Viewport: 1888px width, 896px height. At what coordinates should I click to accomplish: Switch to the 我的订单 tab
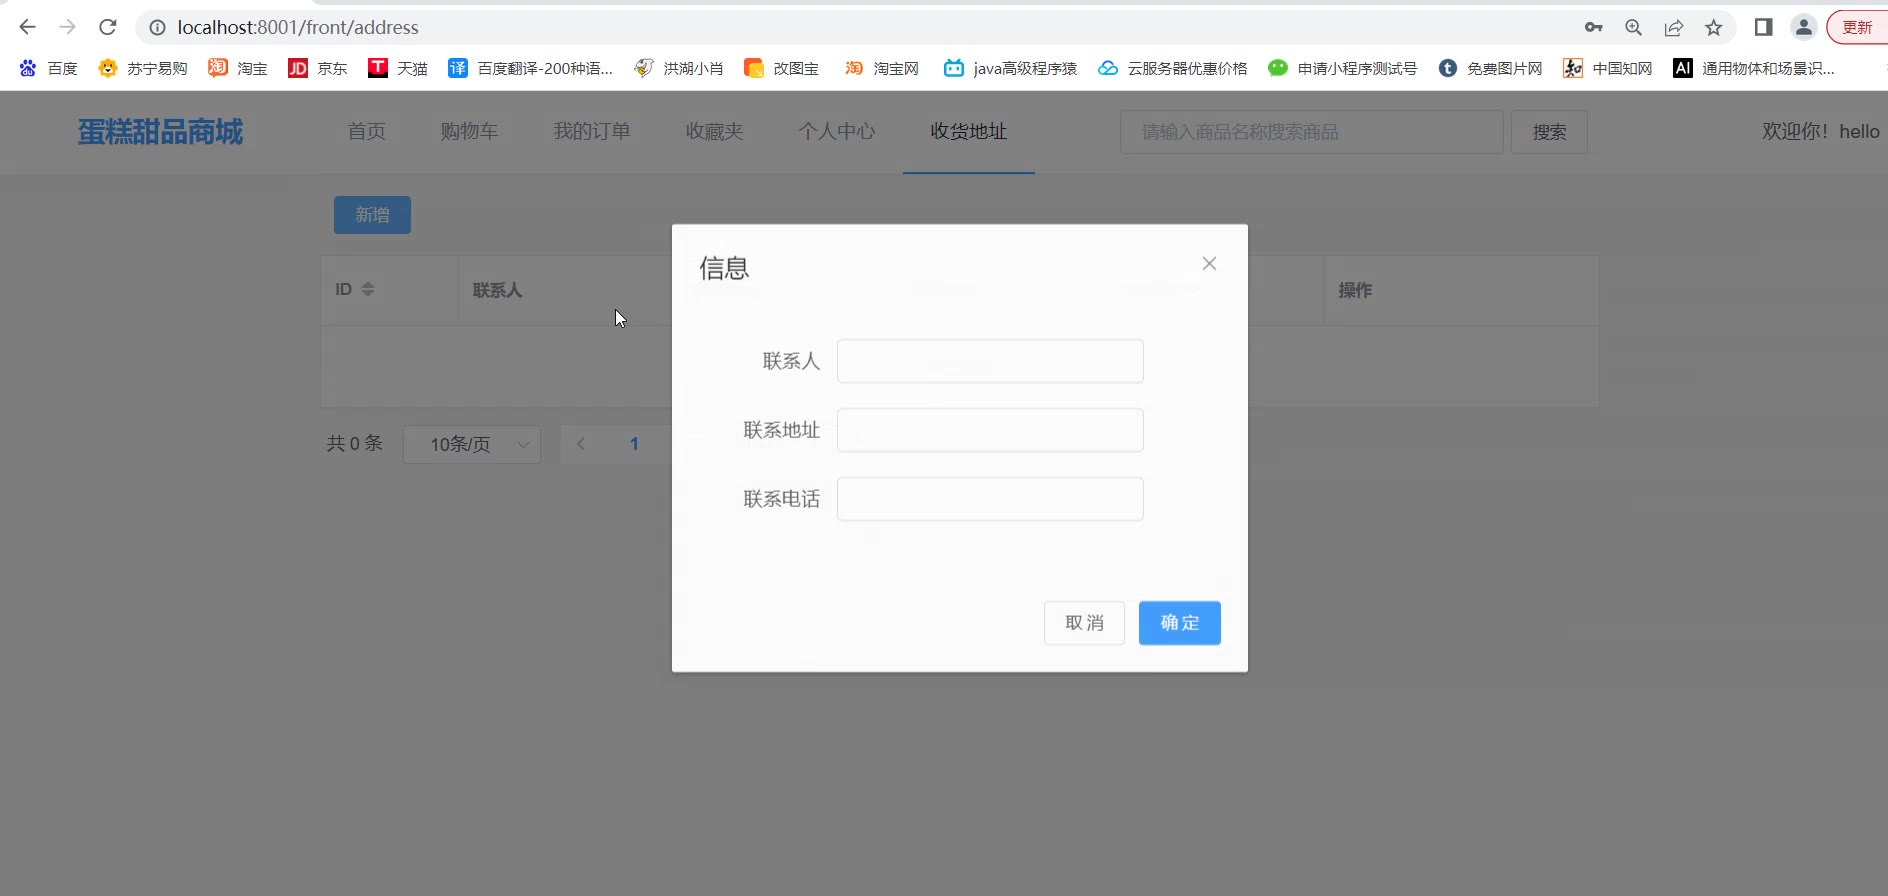click(x=592, y=131)
